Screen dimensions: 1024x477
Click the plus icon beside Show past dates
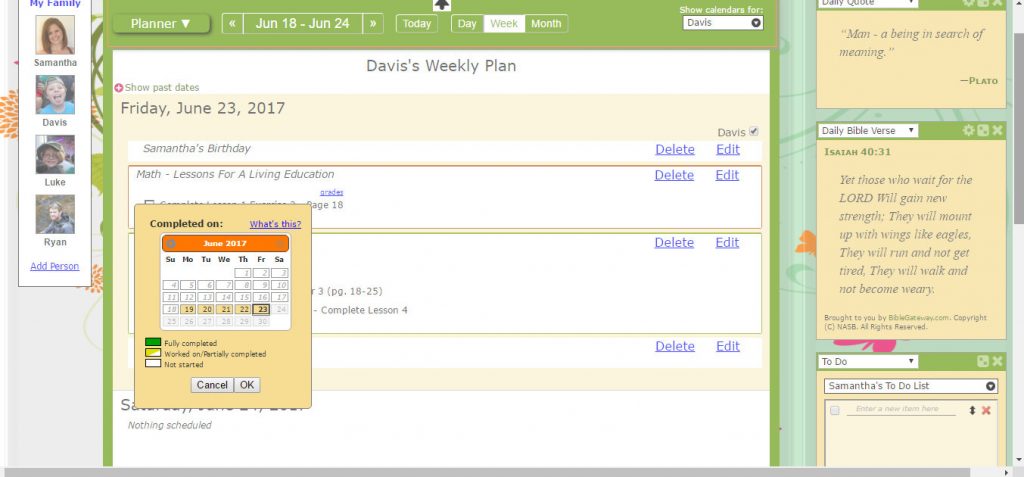119,88
